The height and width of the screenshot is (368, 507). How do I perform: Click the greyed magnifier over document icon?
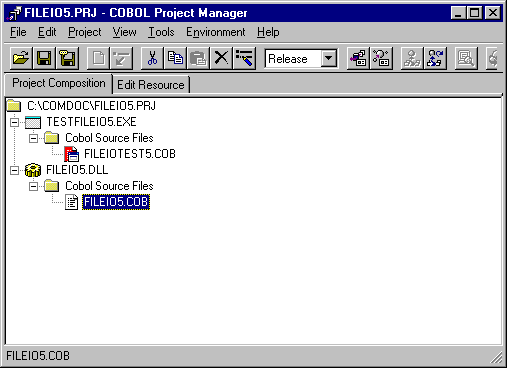pyautogui.click(x=466, y=58)
